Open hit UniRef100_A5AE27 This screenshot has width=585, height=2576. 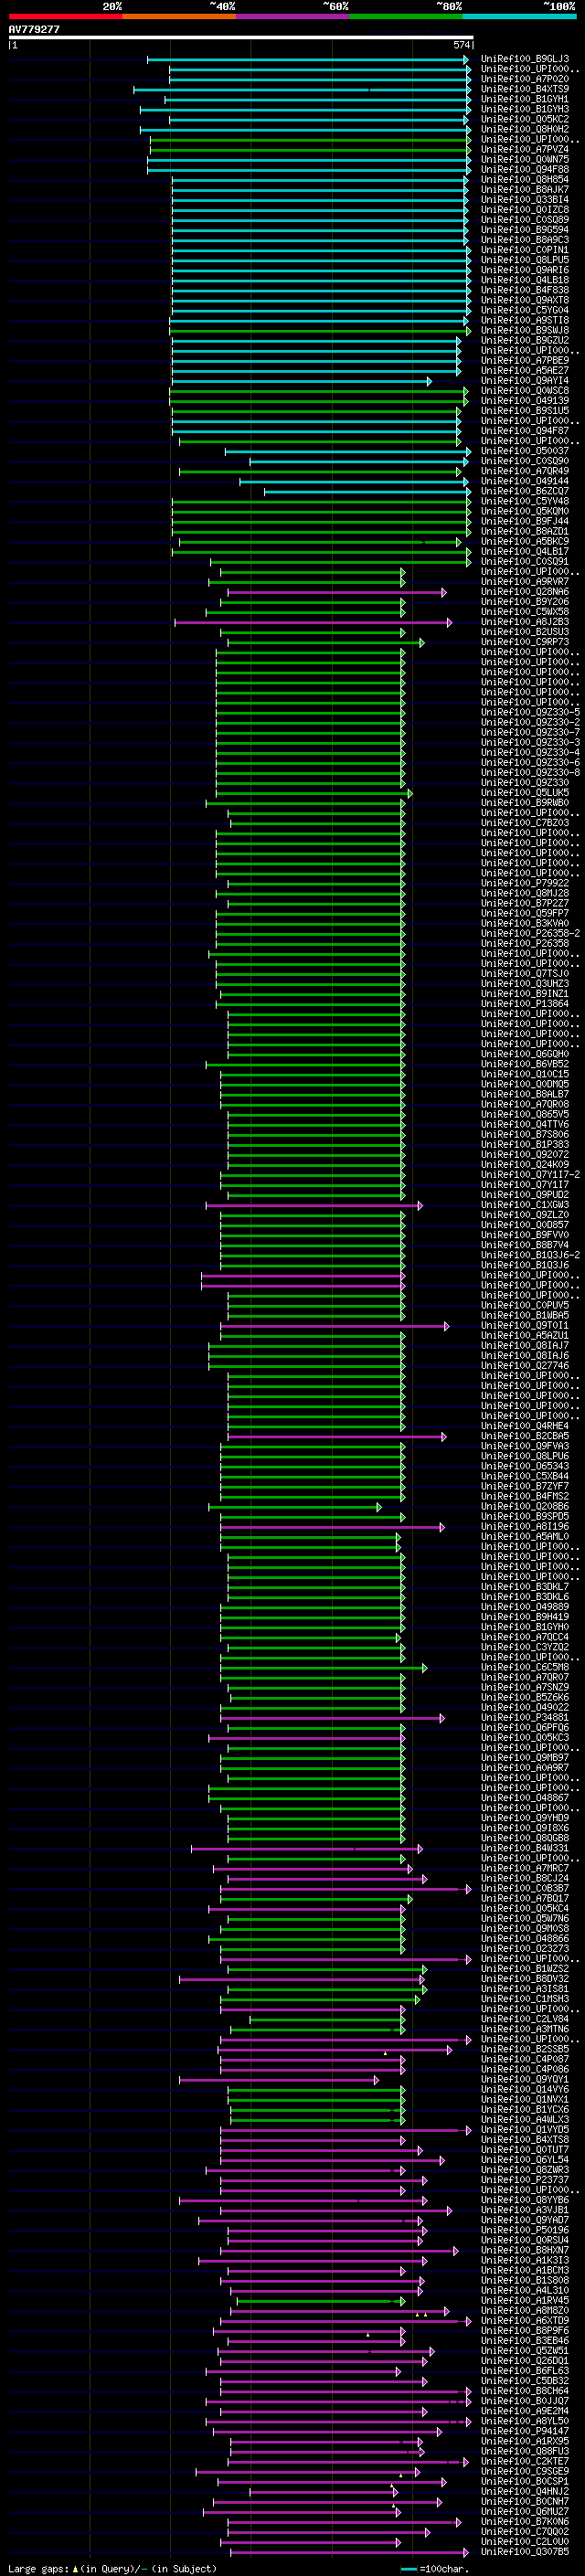pos(525,370)
